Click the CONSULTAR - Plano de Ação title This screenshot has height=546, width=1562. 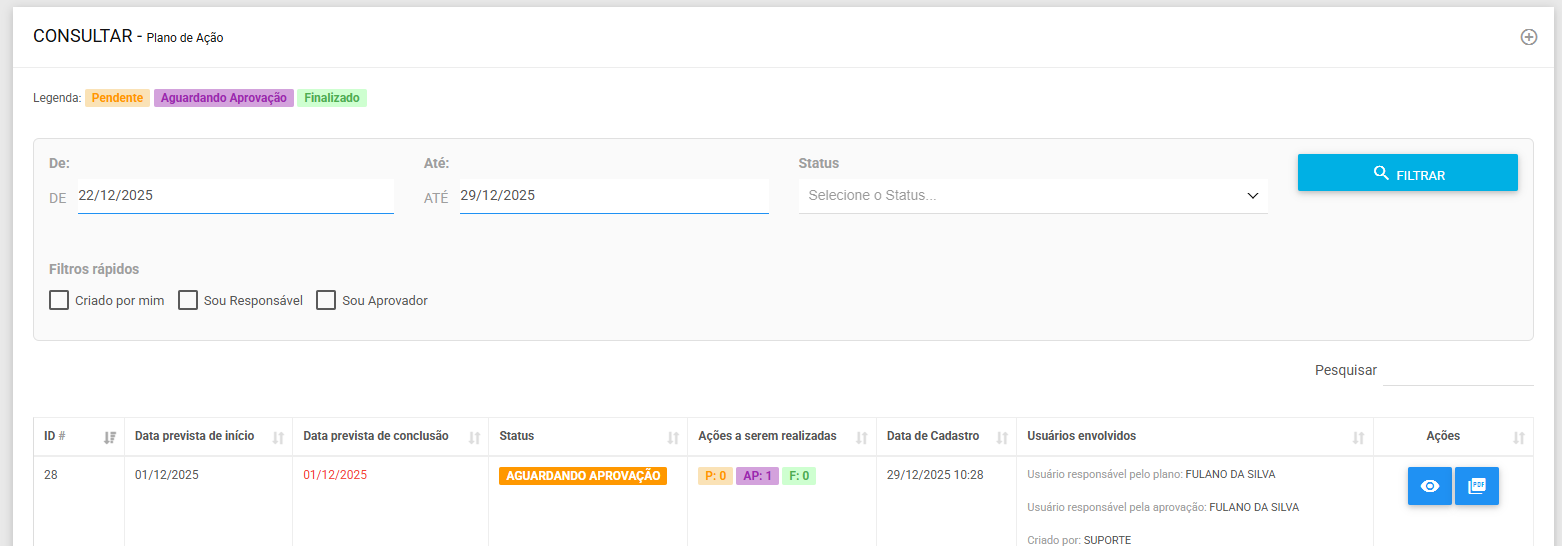(x=128, y=36)
